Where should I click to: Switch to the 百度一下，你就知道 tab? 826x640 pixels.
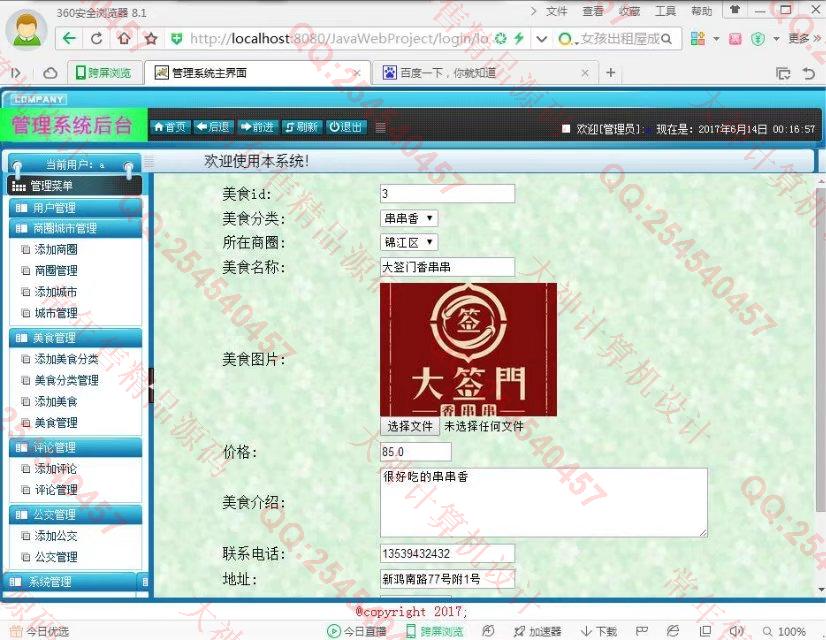pos(484,73)
